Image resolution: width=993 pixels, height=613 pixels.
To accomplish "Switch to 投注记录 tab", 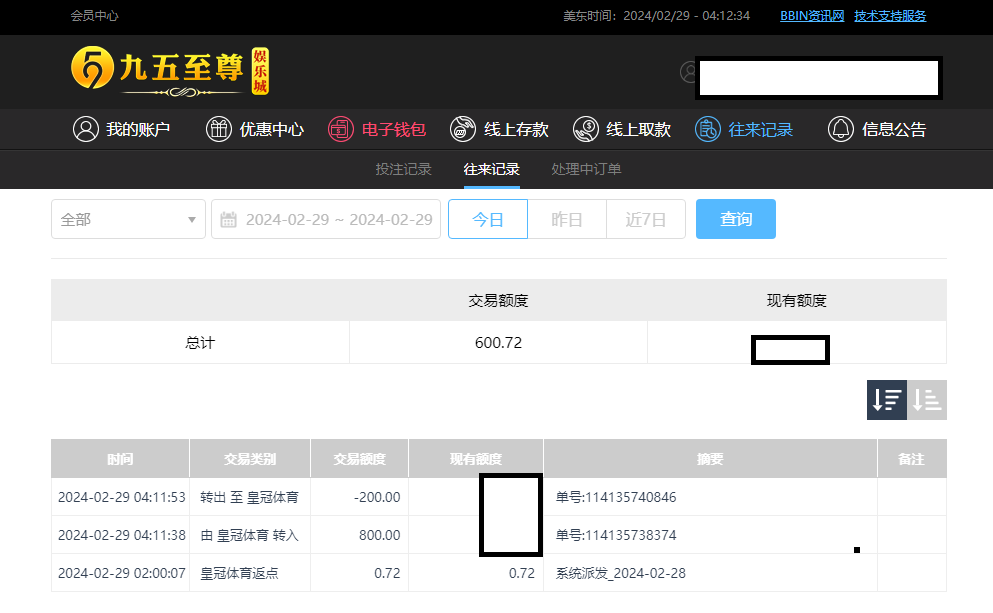I will tap(403, 169).
